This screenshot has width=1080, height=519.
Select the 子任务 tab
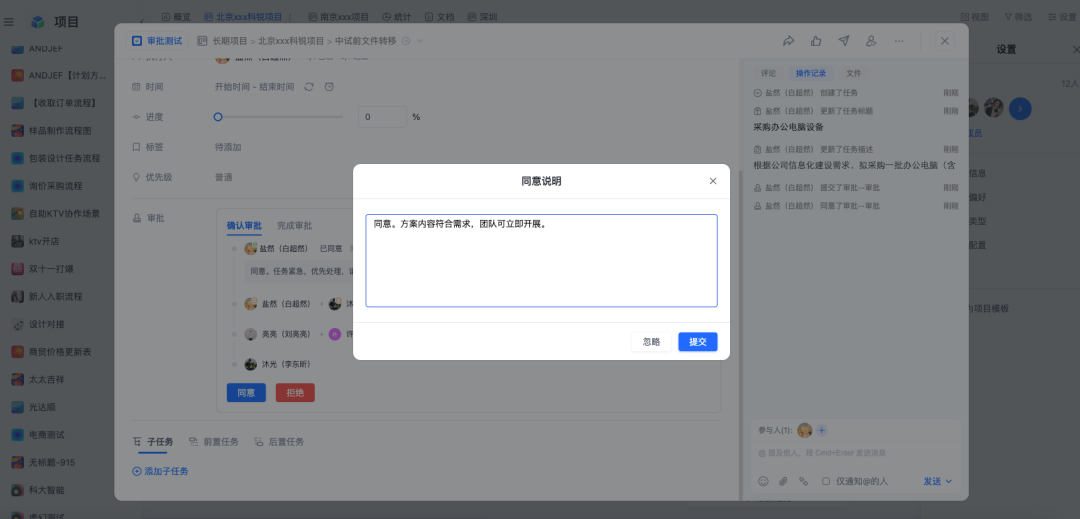coord(153,441)
